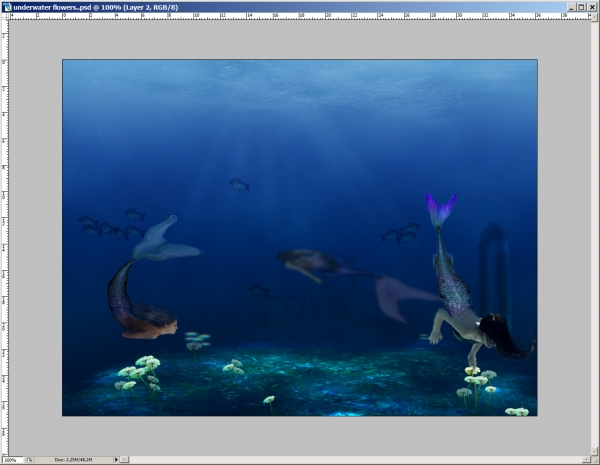Screen dimensions: 600x465
Task: Click the horizontal ruler at top
Action: tap(300, 16)
